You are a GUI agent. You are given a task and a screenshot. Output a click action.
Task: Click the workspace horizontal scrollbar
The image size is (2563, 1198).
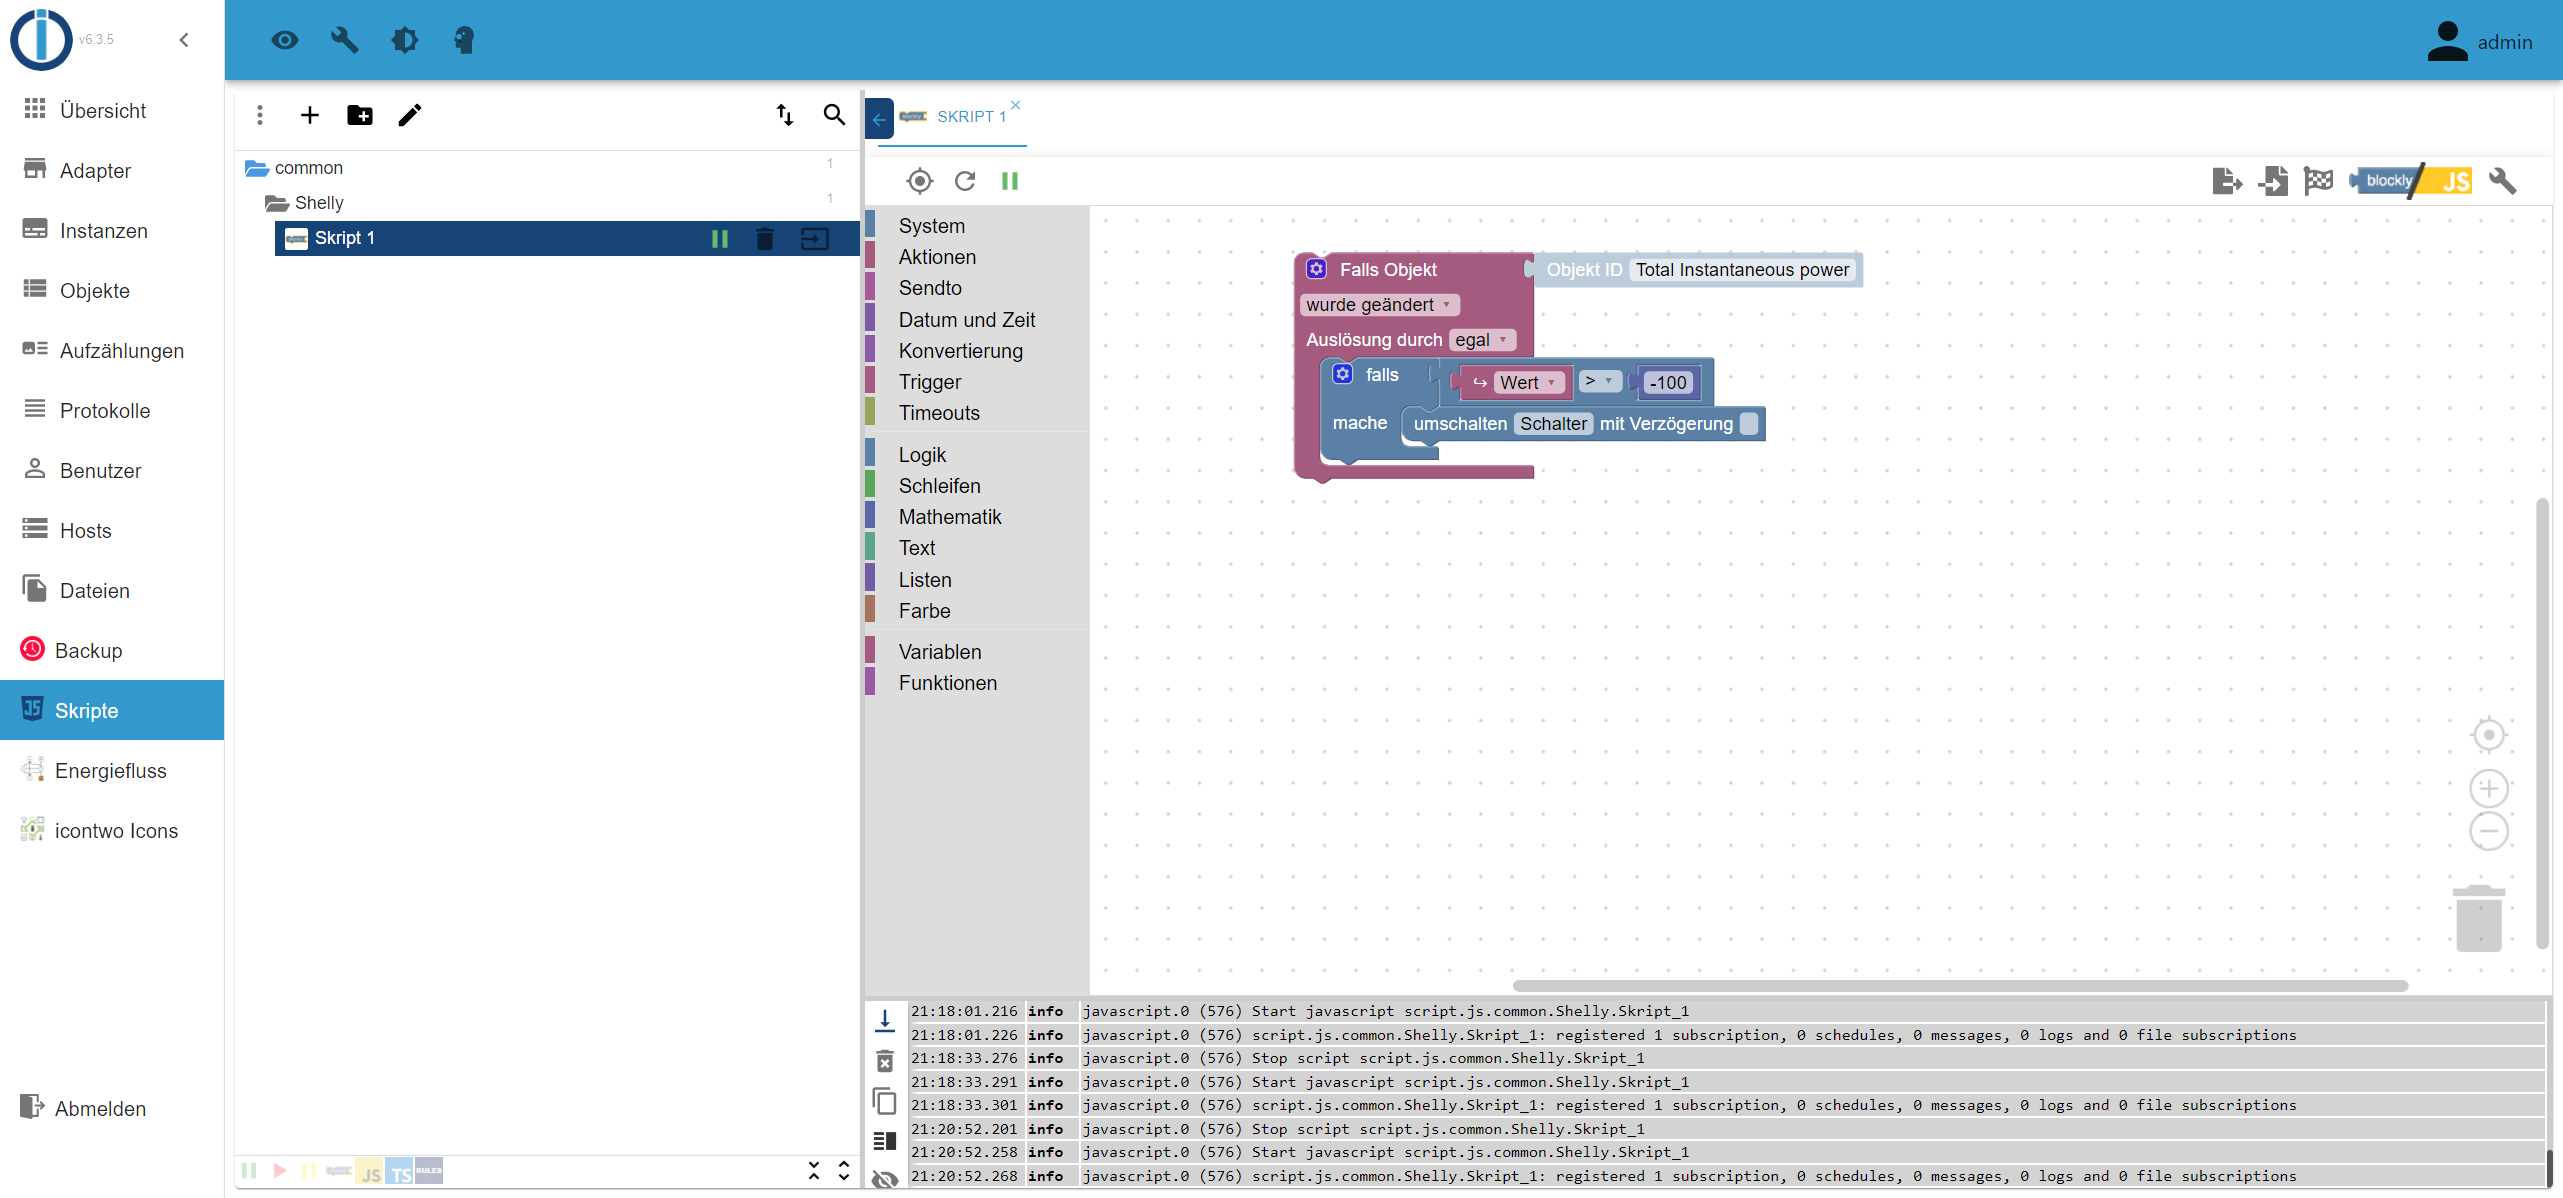pos(1960,986)
